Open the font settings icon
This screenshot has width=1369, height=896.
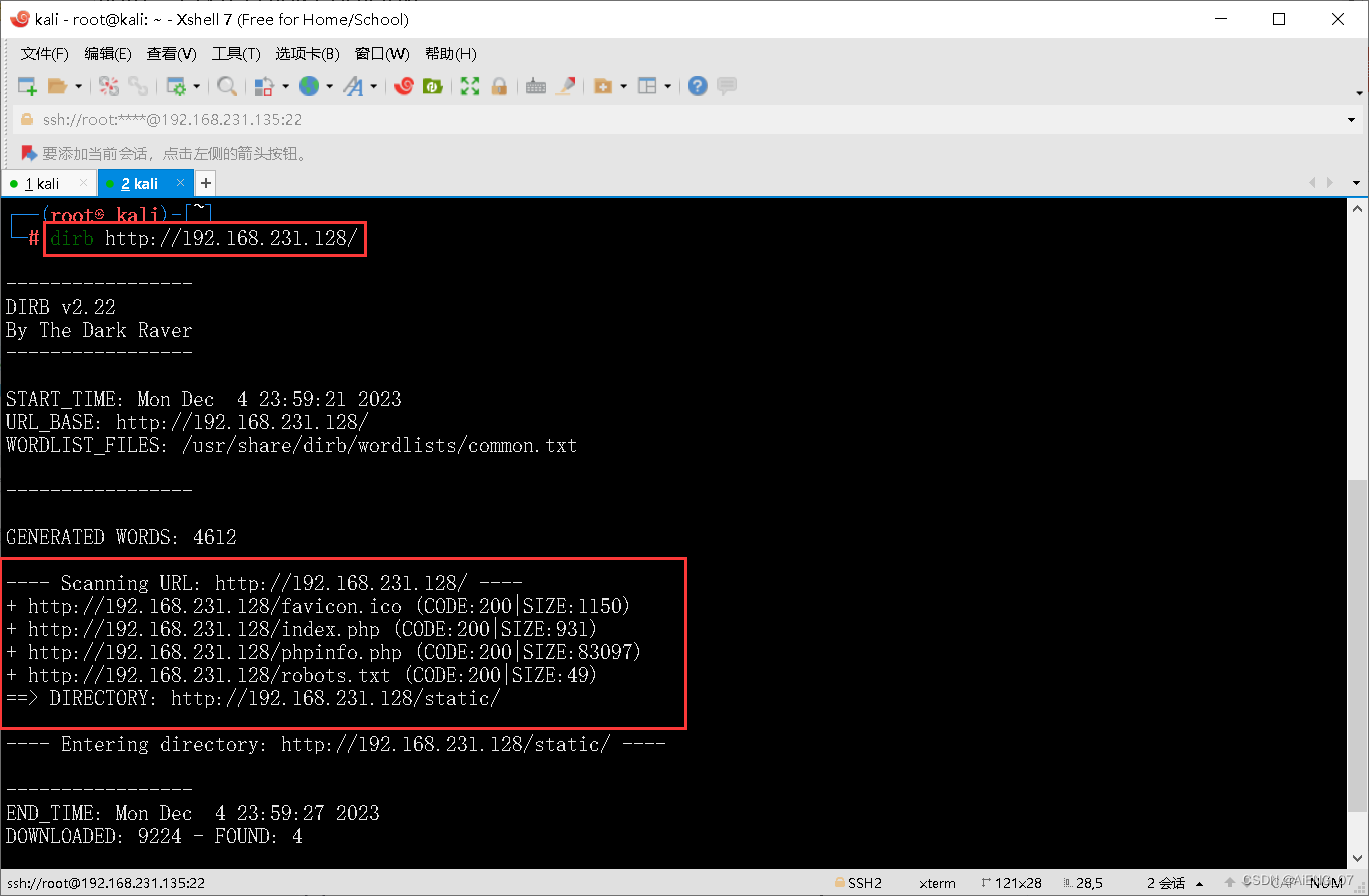point(353,86)
